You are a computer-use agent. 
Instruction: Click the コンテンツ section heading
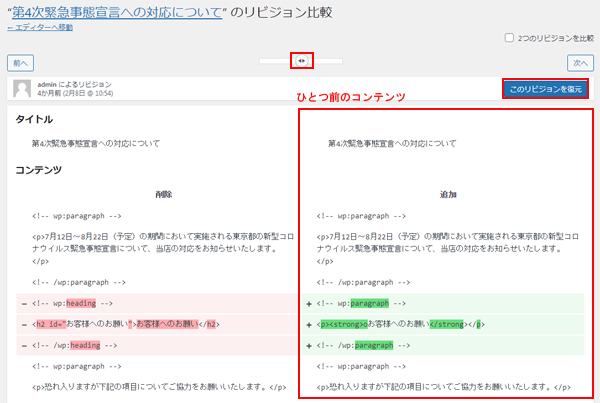pos(39,169)
